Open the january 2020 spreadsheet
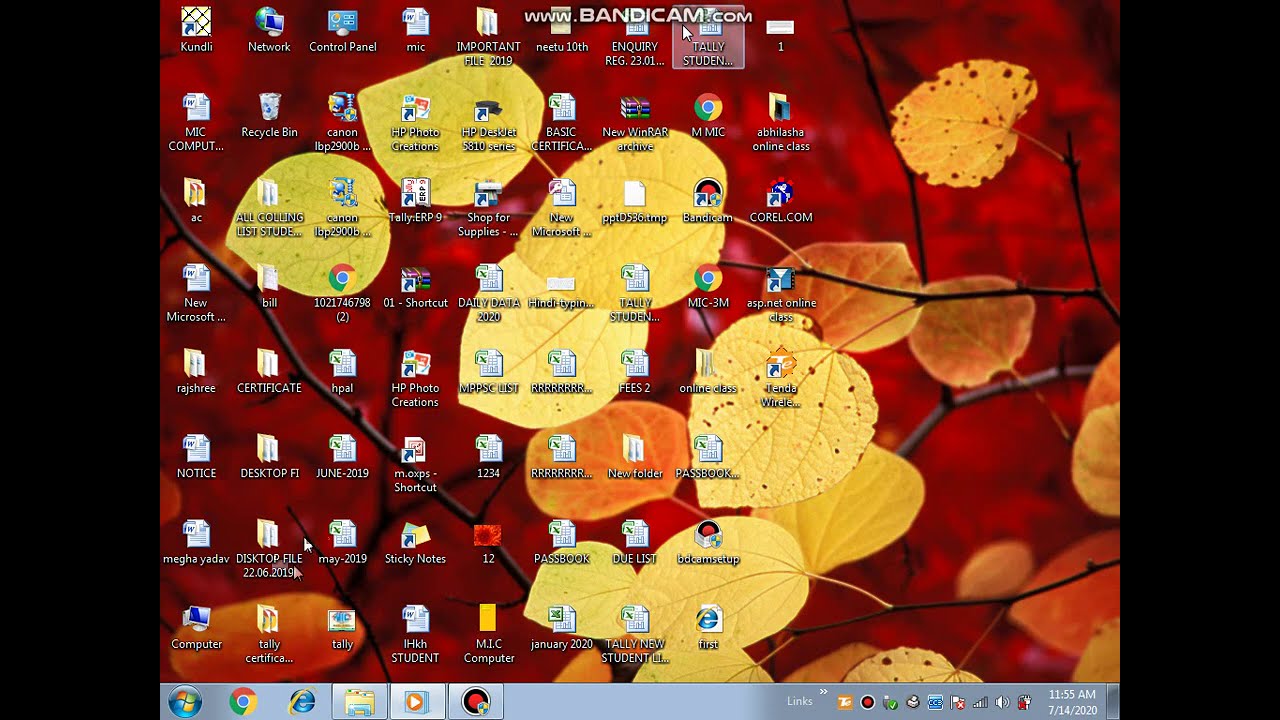This screenshot has height=720, width=1280. 562,627
